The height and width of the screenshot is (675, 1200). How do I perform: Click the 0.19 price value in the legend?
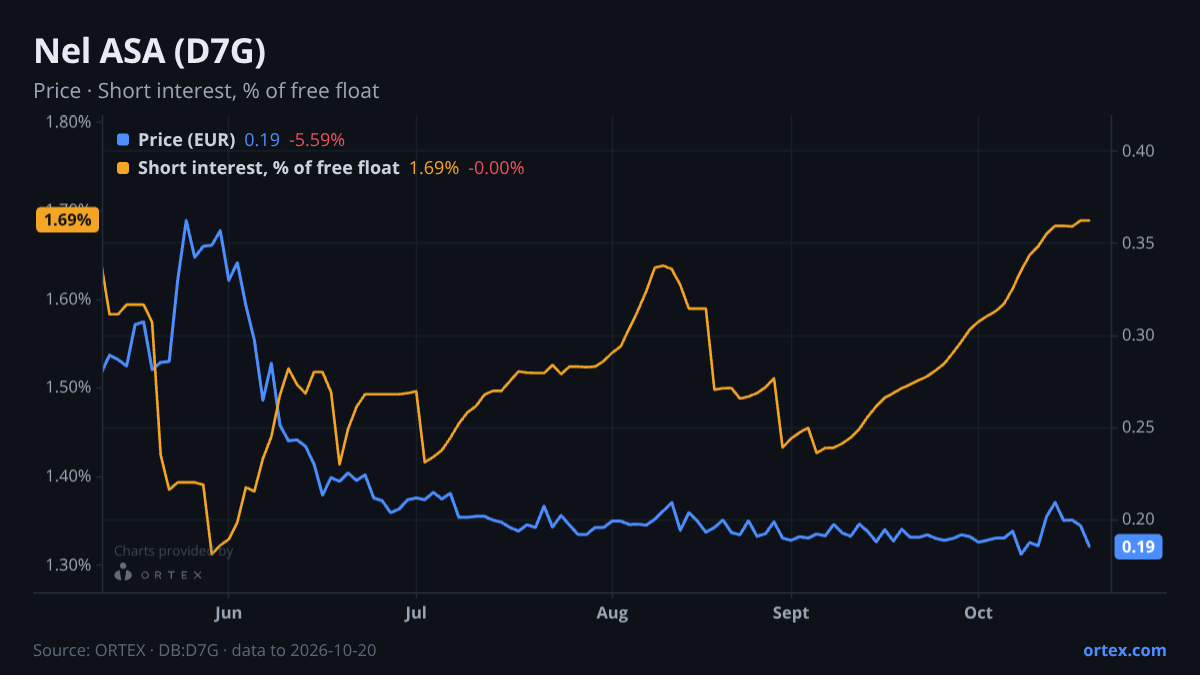(x=262, y=140)
